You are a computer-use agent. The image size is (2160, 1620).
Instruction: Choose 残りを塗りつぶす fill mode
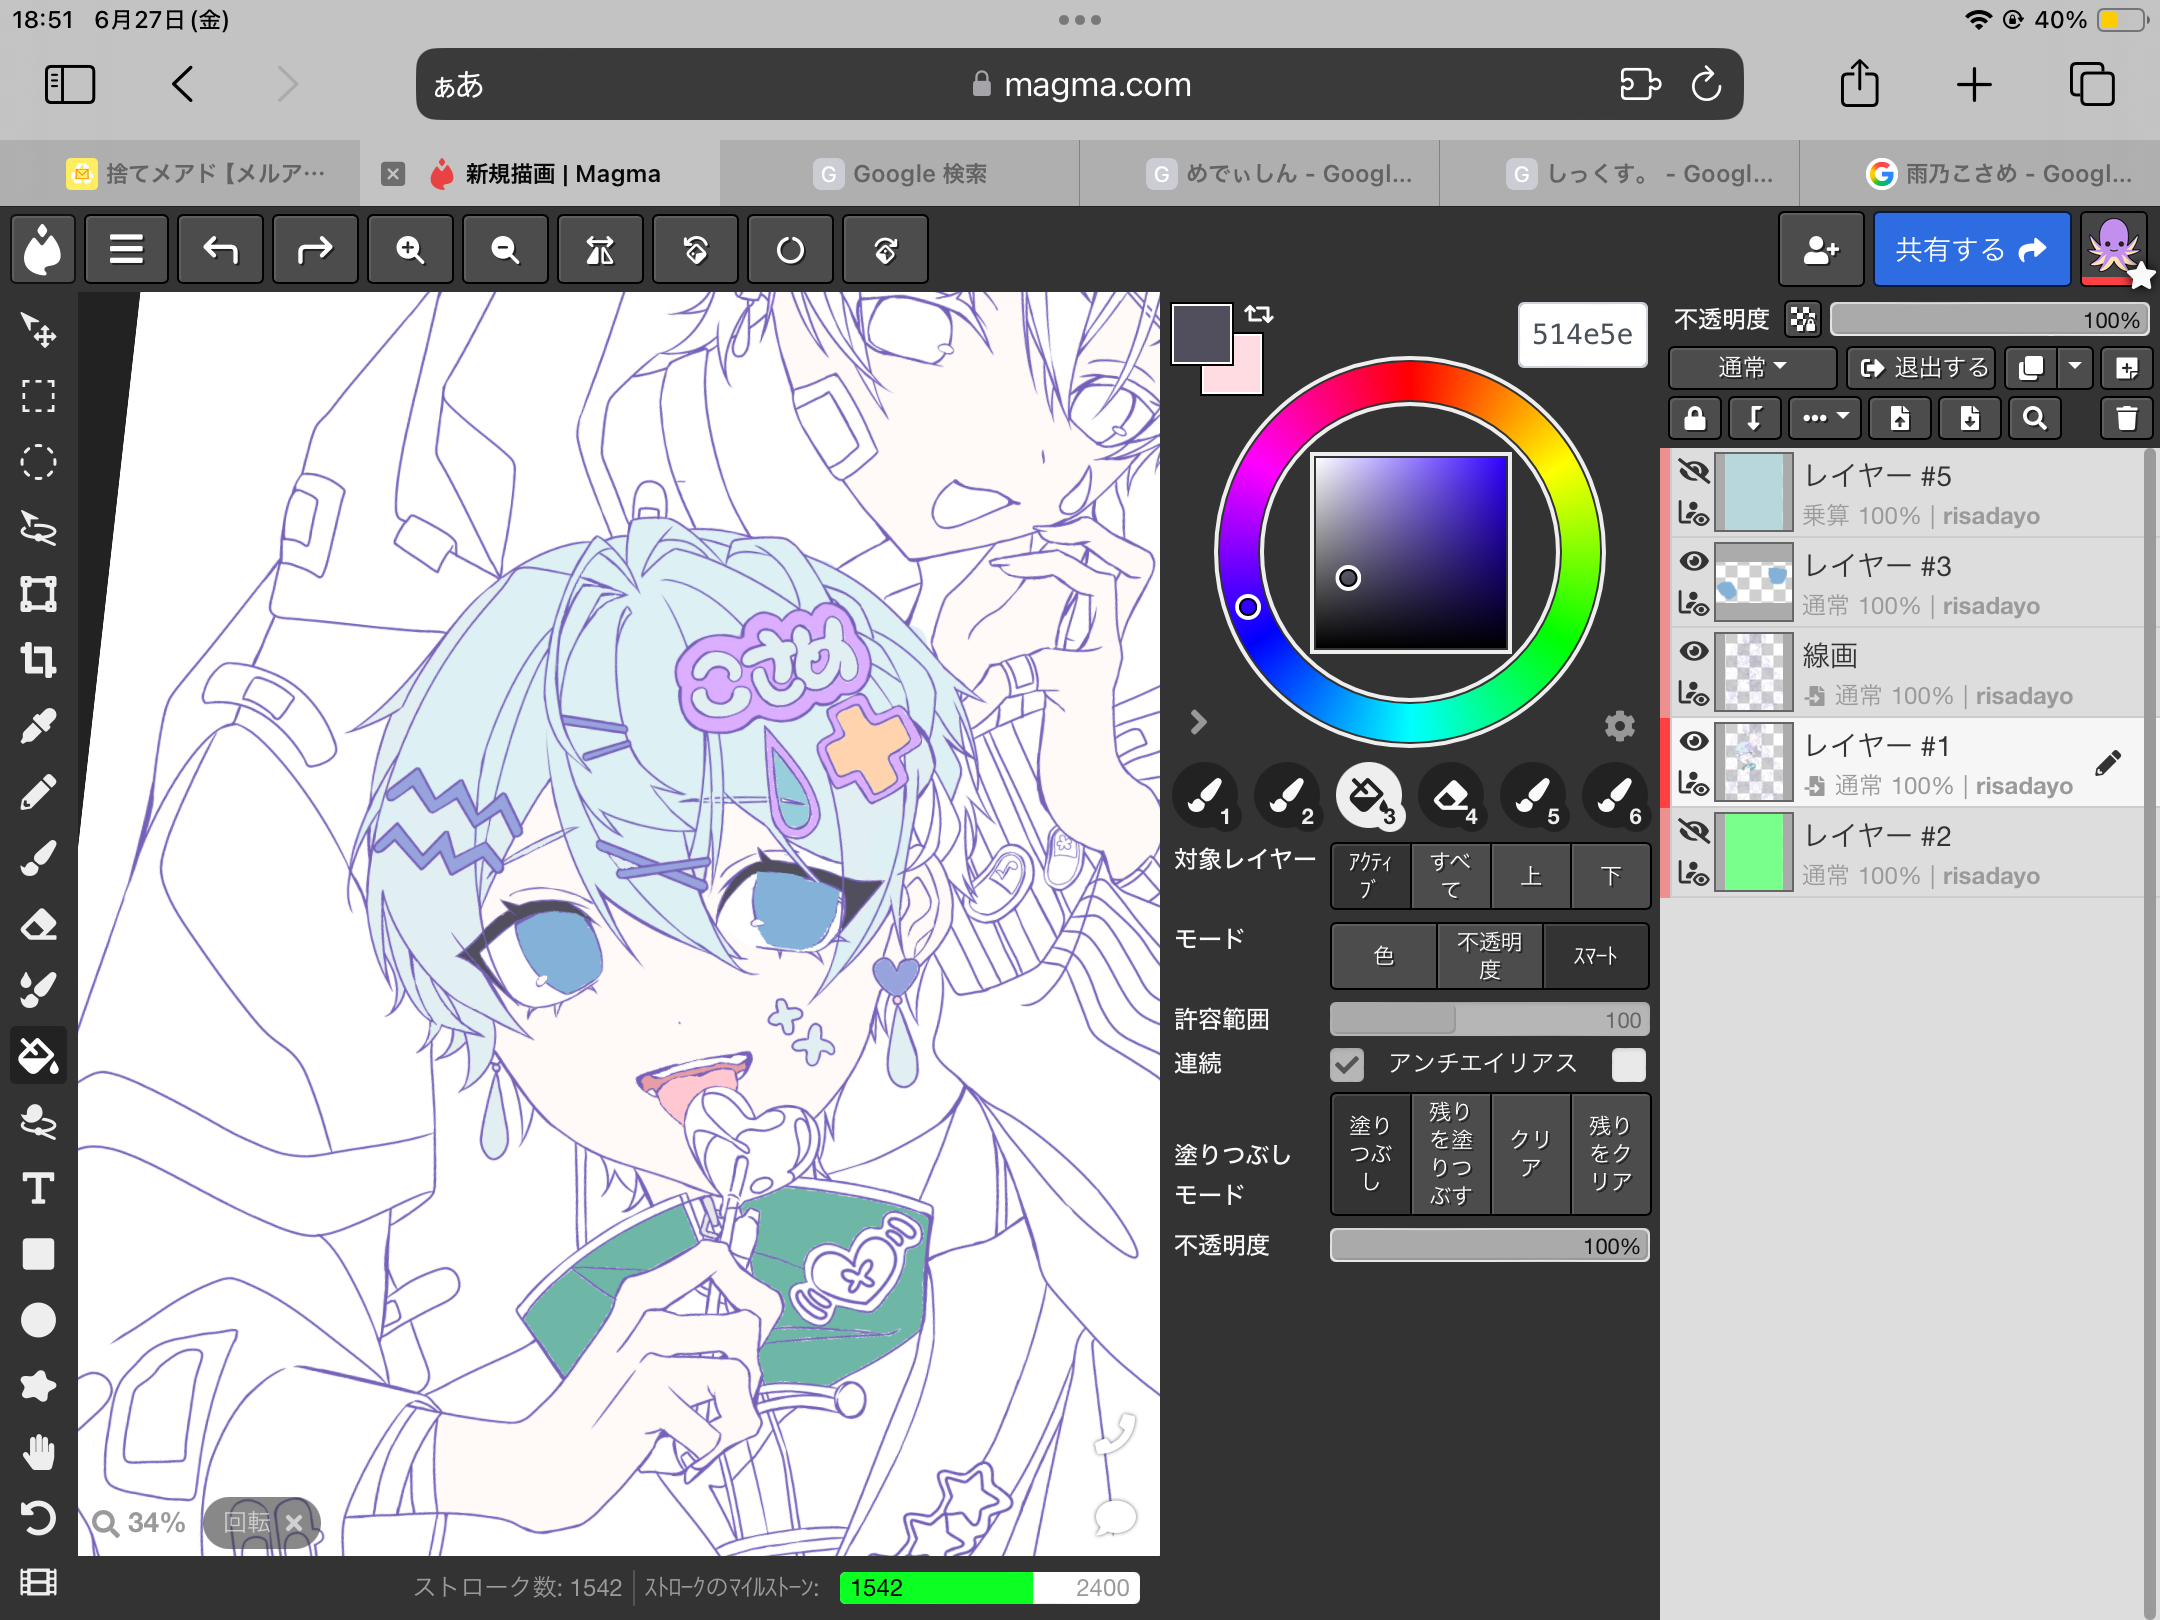(x=1450, y=1154)
